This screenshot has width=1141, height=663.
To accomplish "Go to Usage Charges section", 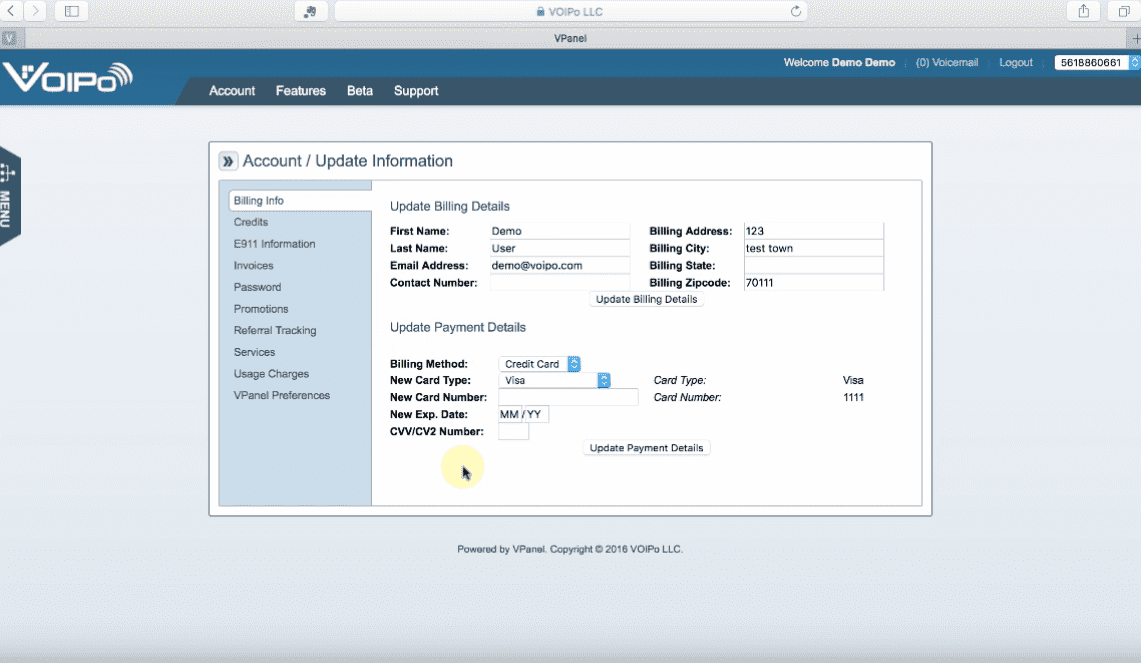I will pyautogui.click(x=271, y=374).
